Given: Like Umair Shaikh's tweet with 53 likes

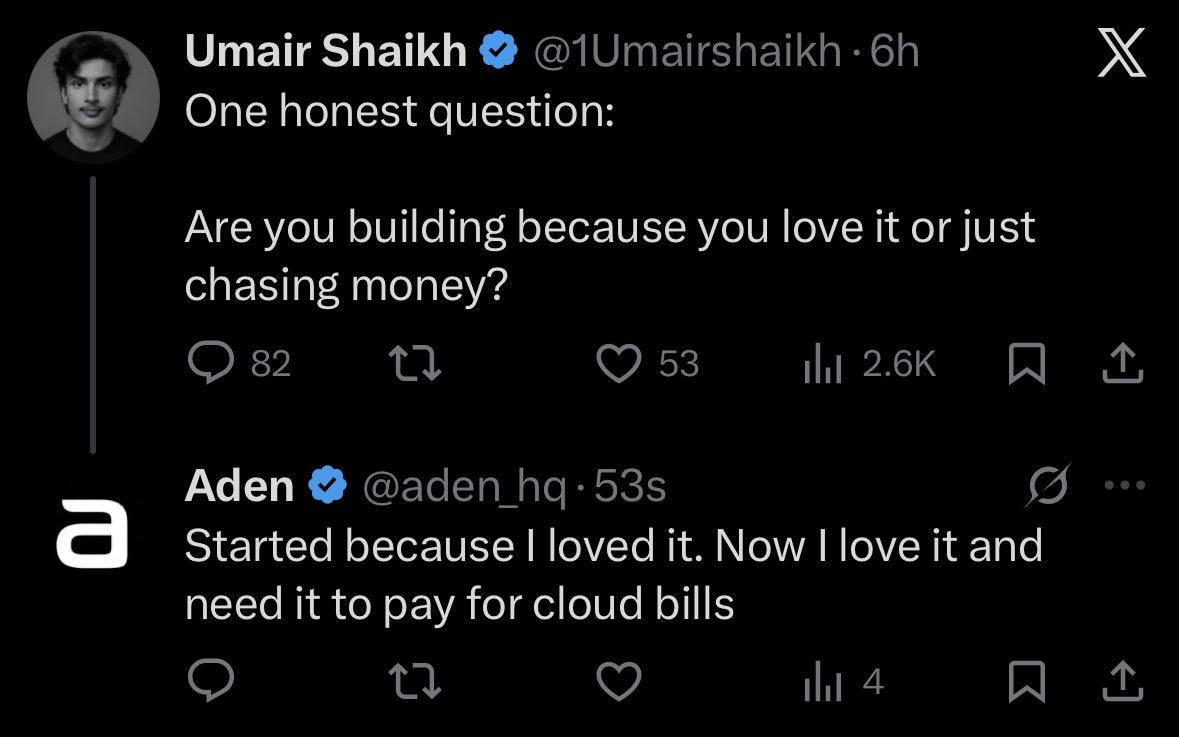Looking at the screenshot, I should [x=618, y=363].
